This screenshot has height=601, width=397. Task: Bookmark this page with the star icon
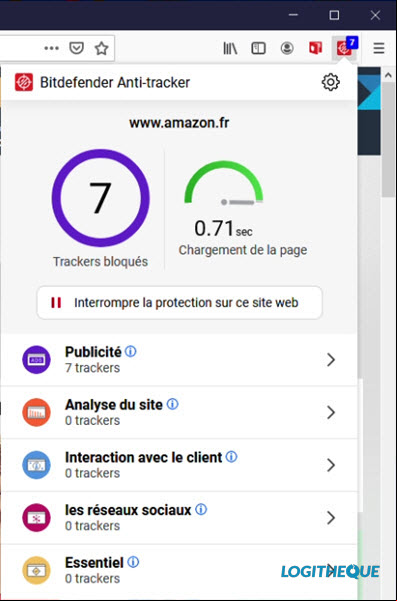(x=102, y=48)
